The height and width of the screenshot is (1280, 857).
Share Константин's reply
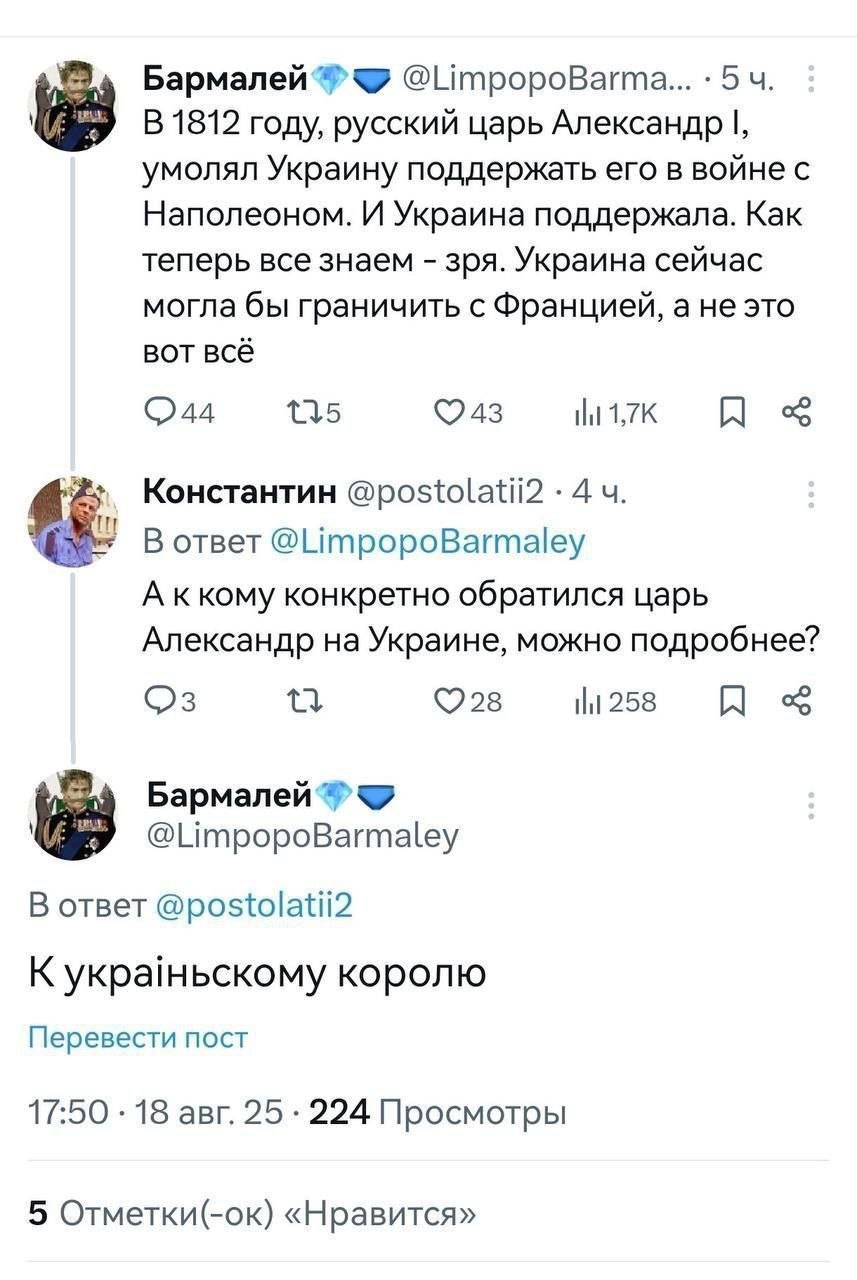(x=797, y=702)
